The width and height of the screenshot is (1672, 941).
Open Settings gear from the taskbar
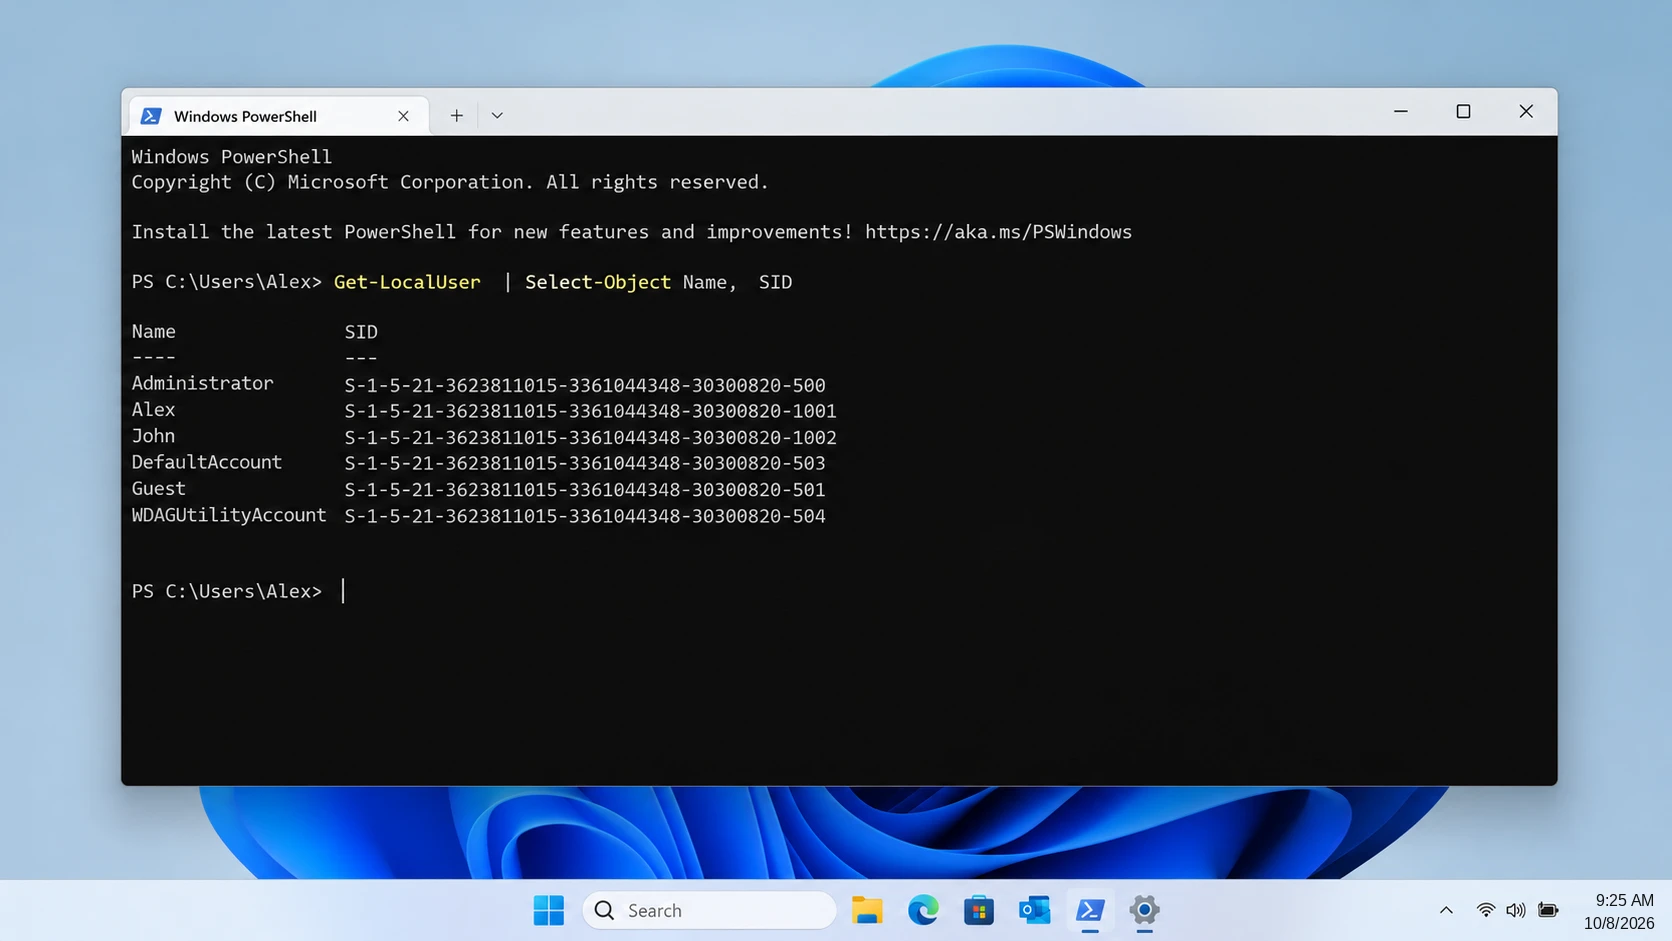point(1144,910)
